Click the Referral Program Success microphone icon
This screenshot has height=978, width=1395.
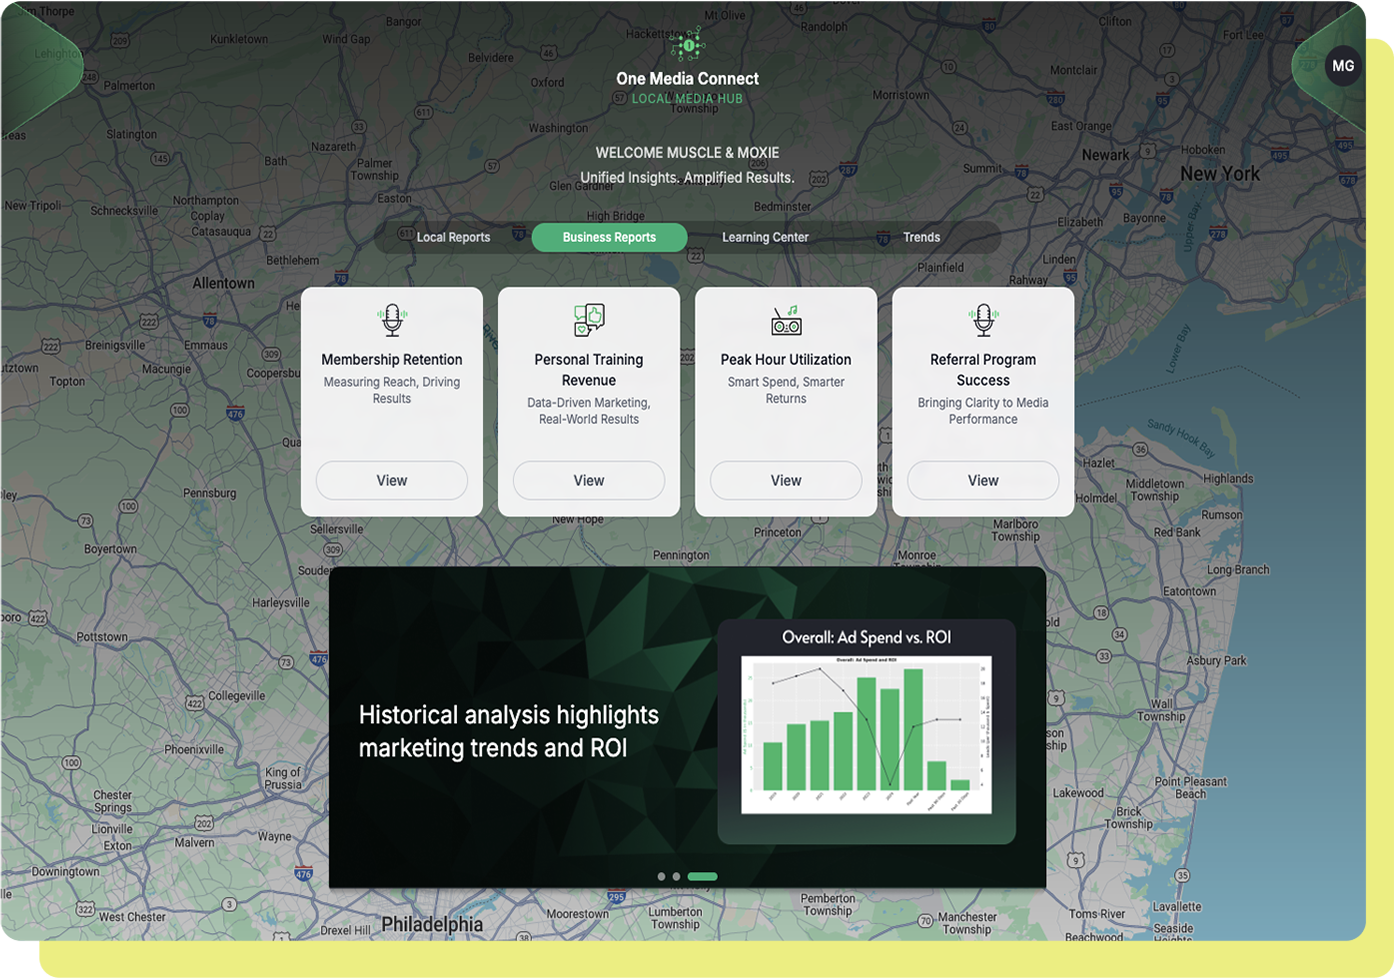pyautogui.click(x=983, y=320)
